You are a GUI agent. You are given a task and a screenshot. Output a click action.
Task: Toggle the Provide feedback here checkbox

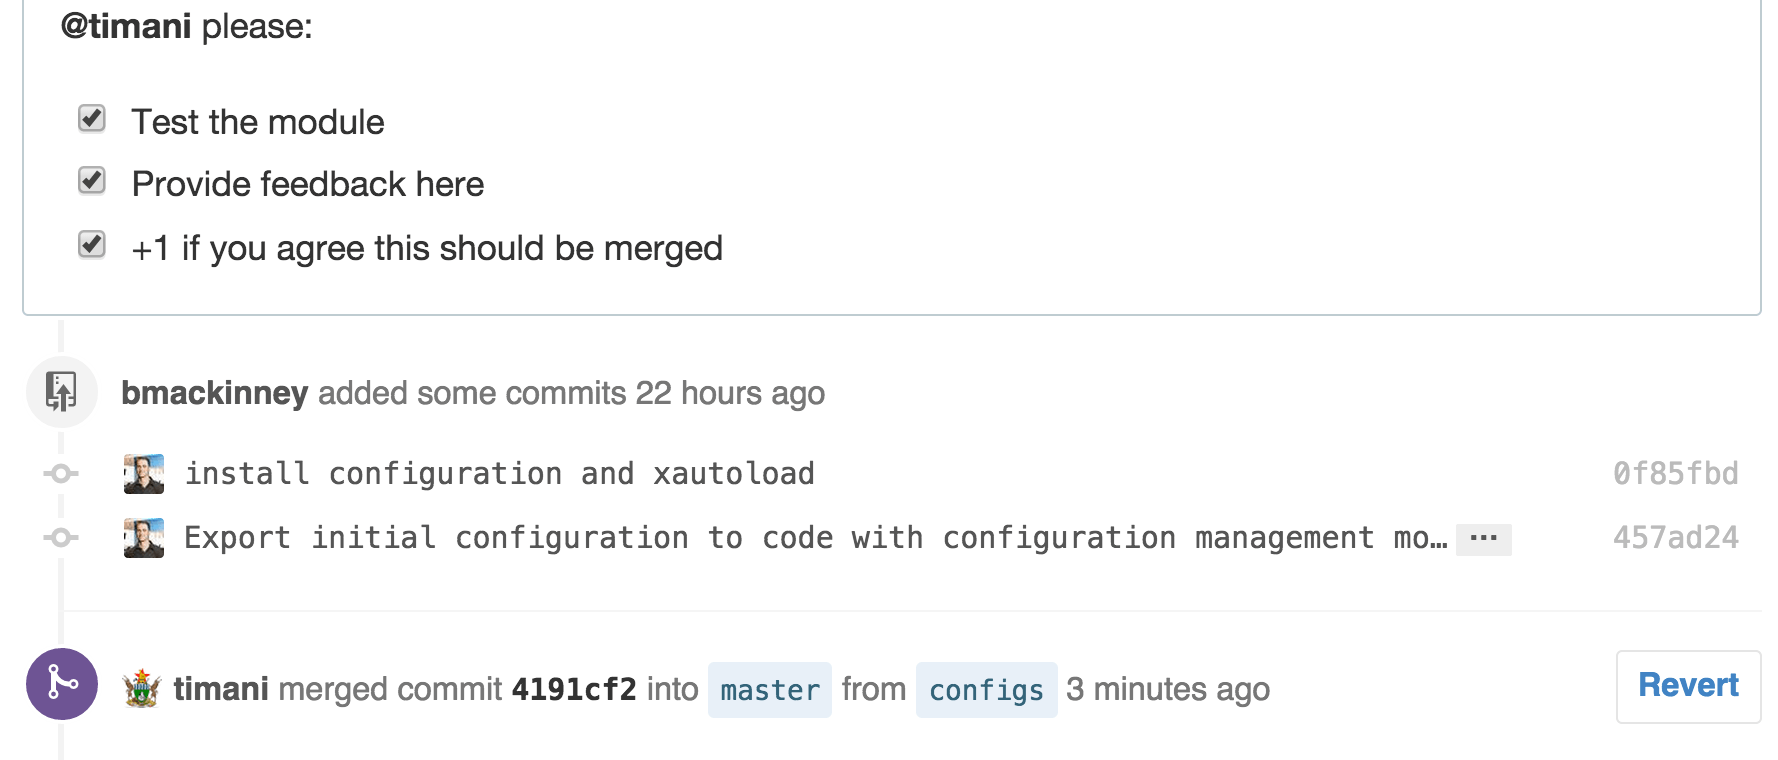click(91, 181)
